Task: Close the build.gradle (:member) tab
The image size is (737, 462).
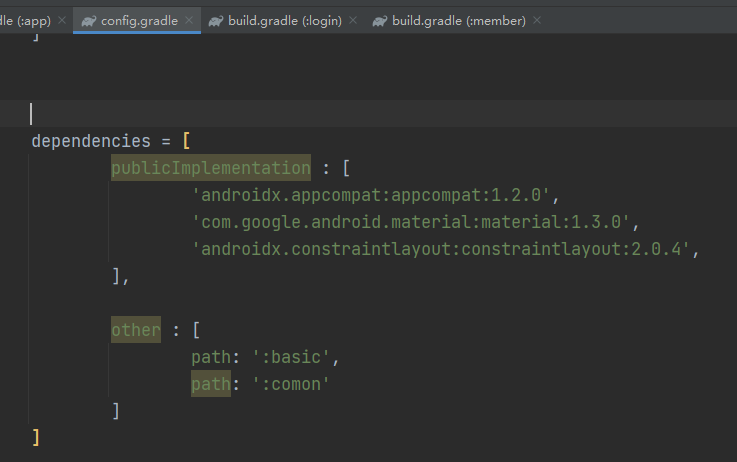Action: (x=537, y=20)
